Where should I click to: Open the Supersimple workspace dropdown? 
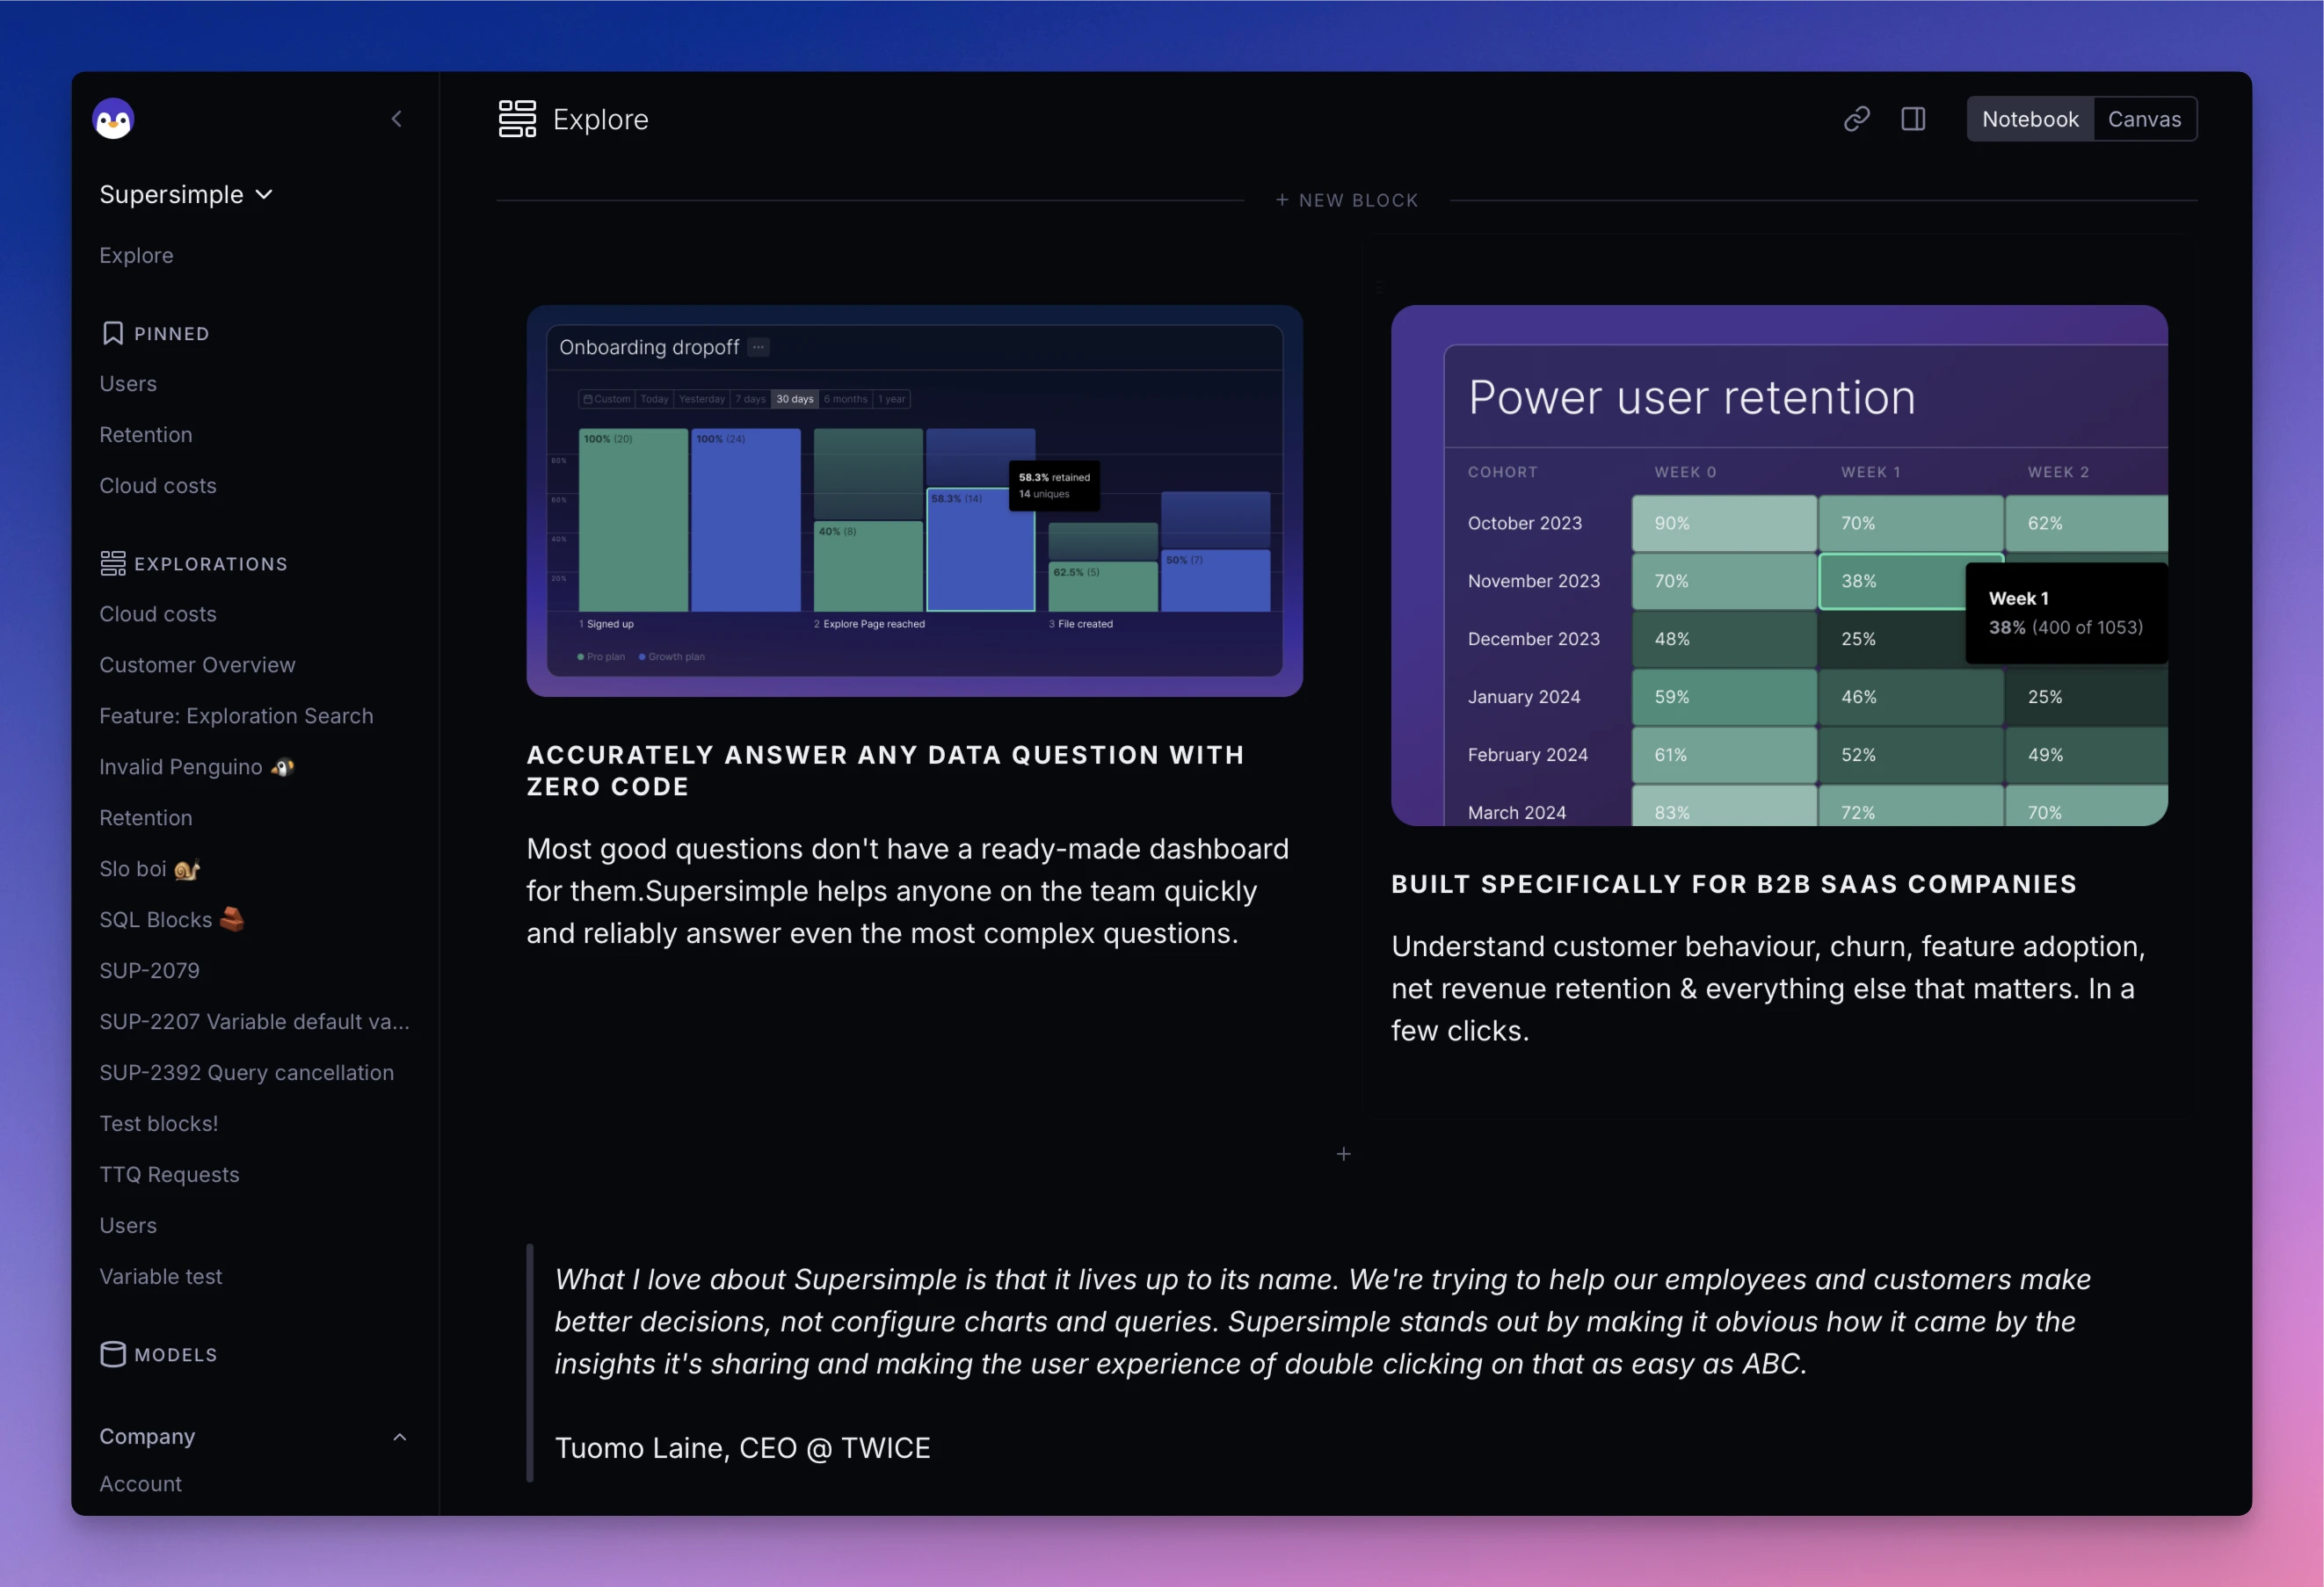pos(186,194)
